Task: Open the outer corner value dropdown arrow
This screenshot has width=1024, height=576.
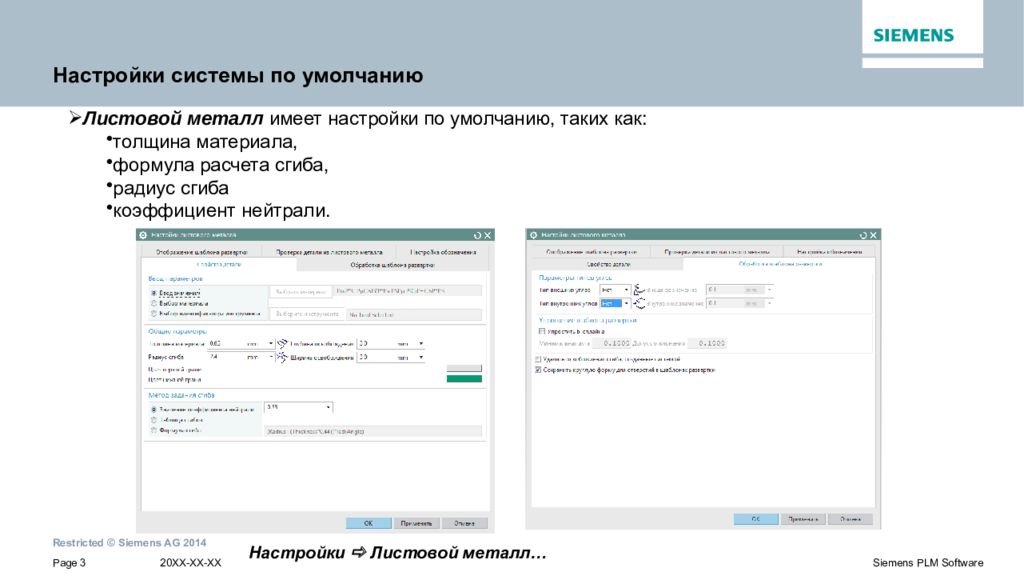Action: [769, 289]
